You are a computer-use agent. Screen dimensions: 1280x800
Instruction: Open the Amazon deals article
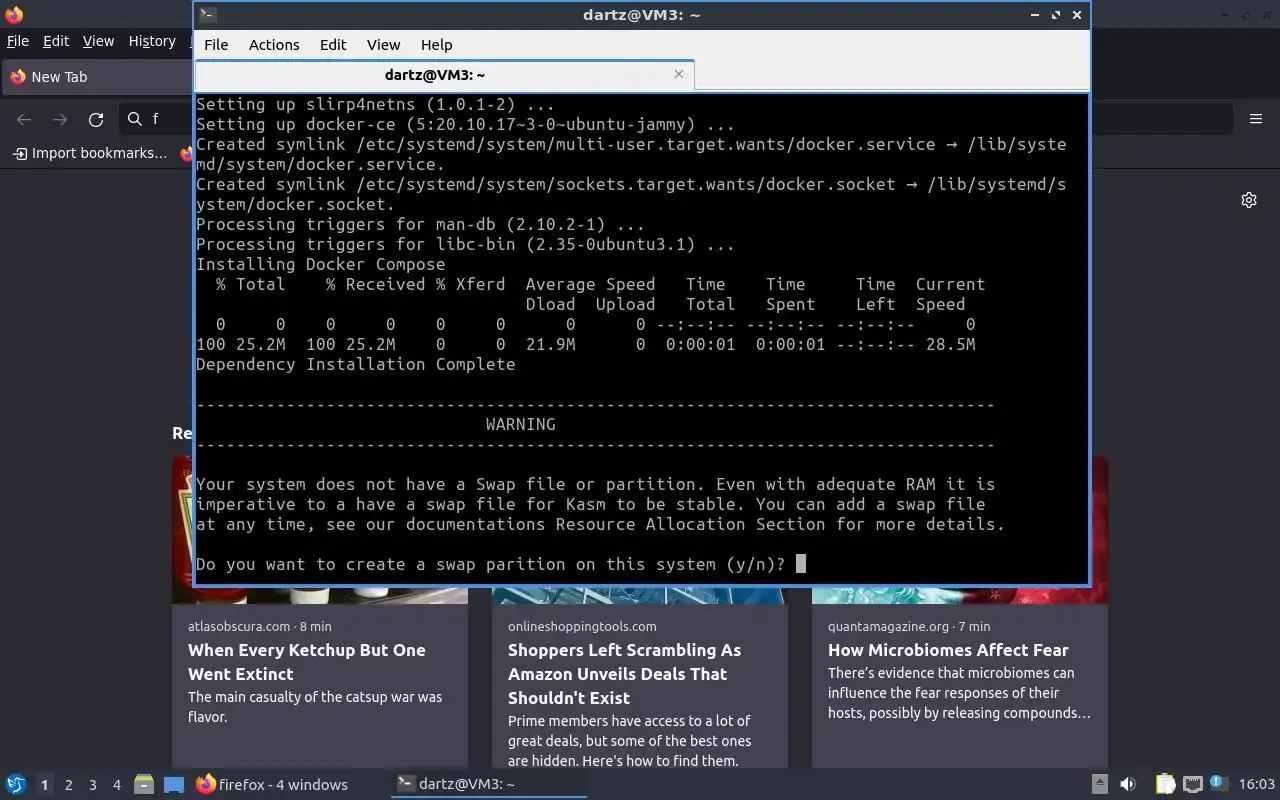[625, 674]
